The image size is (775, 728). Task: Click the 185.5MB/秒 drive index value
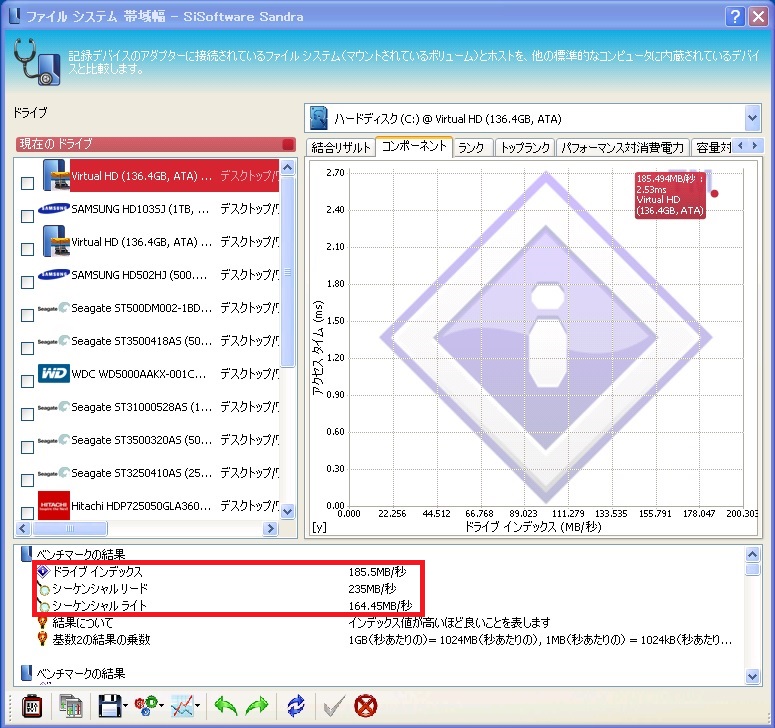click(377, 572)
